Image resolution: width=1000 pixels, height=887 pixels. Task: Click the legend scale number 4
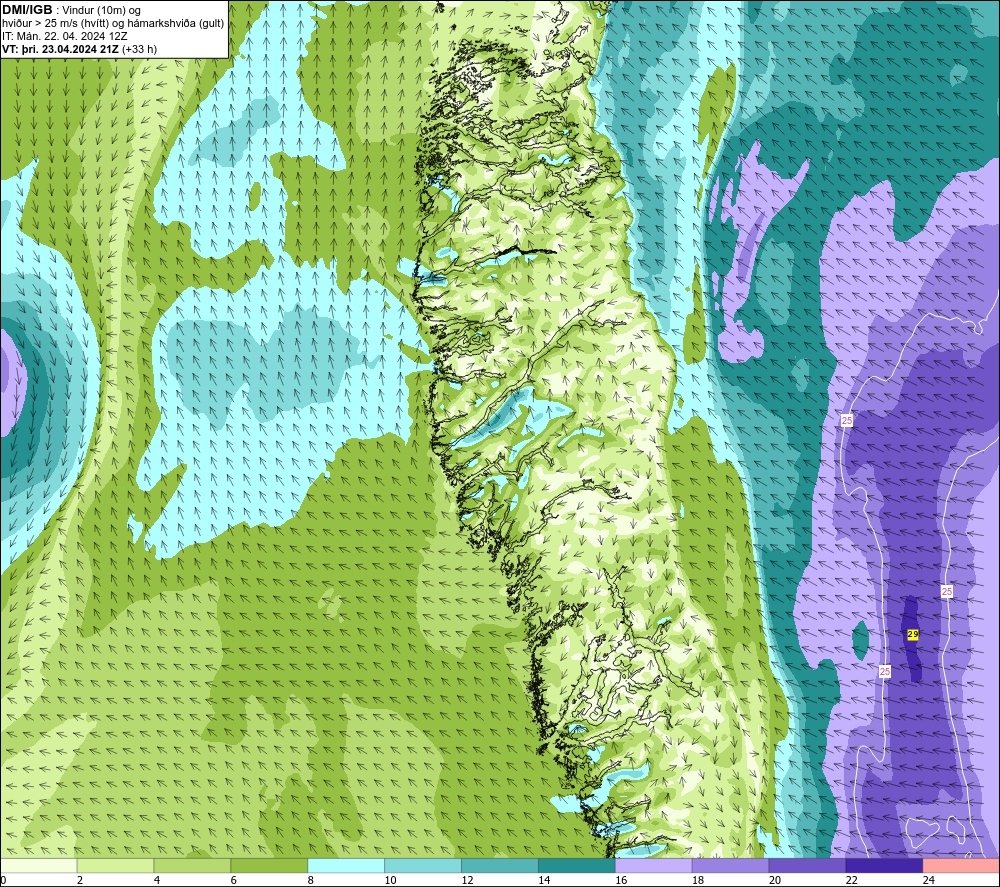pos(157,880)
